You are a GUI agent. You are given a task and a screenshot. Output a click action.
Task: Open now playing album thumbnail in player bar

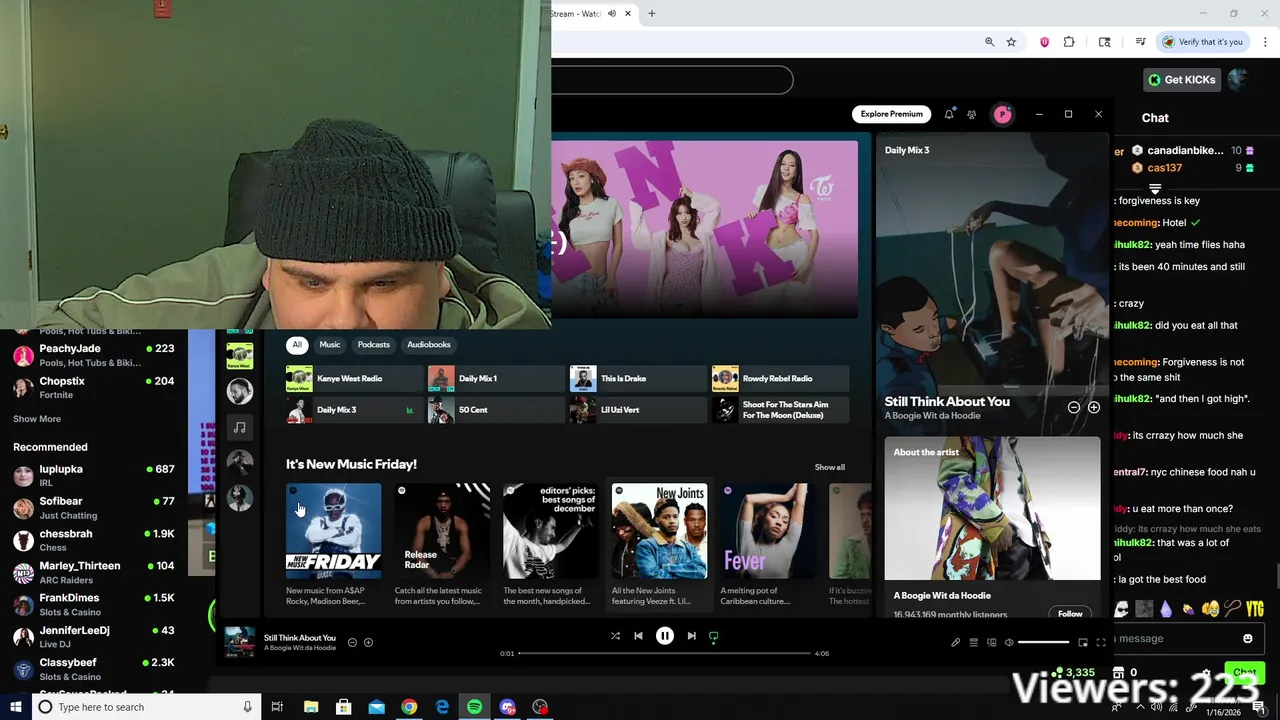point(239,642)
